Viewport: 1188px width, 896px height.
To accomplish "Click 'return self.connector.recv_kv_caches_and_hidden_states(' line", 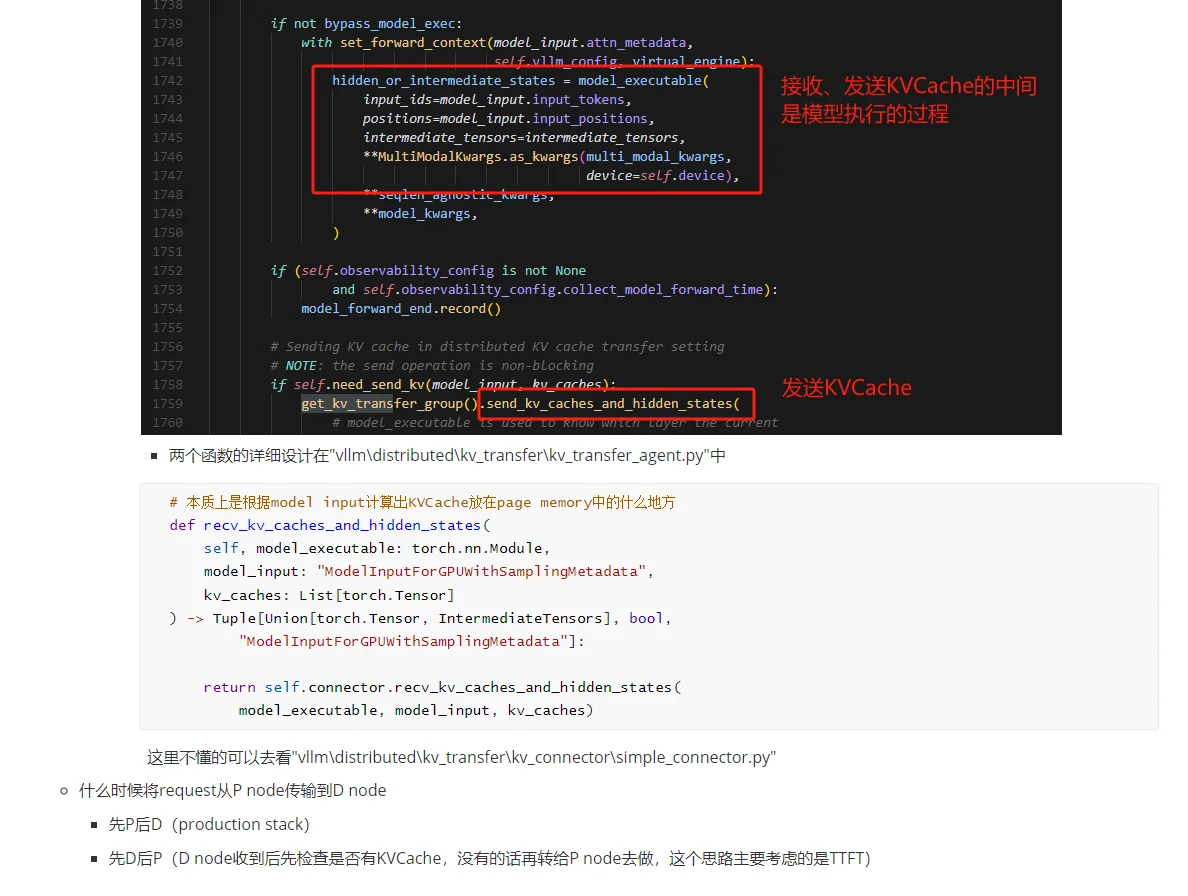I will pos(442,687).
